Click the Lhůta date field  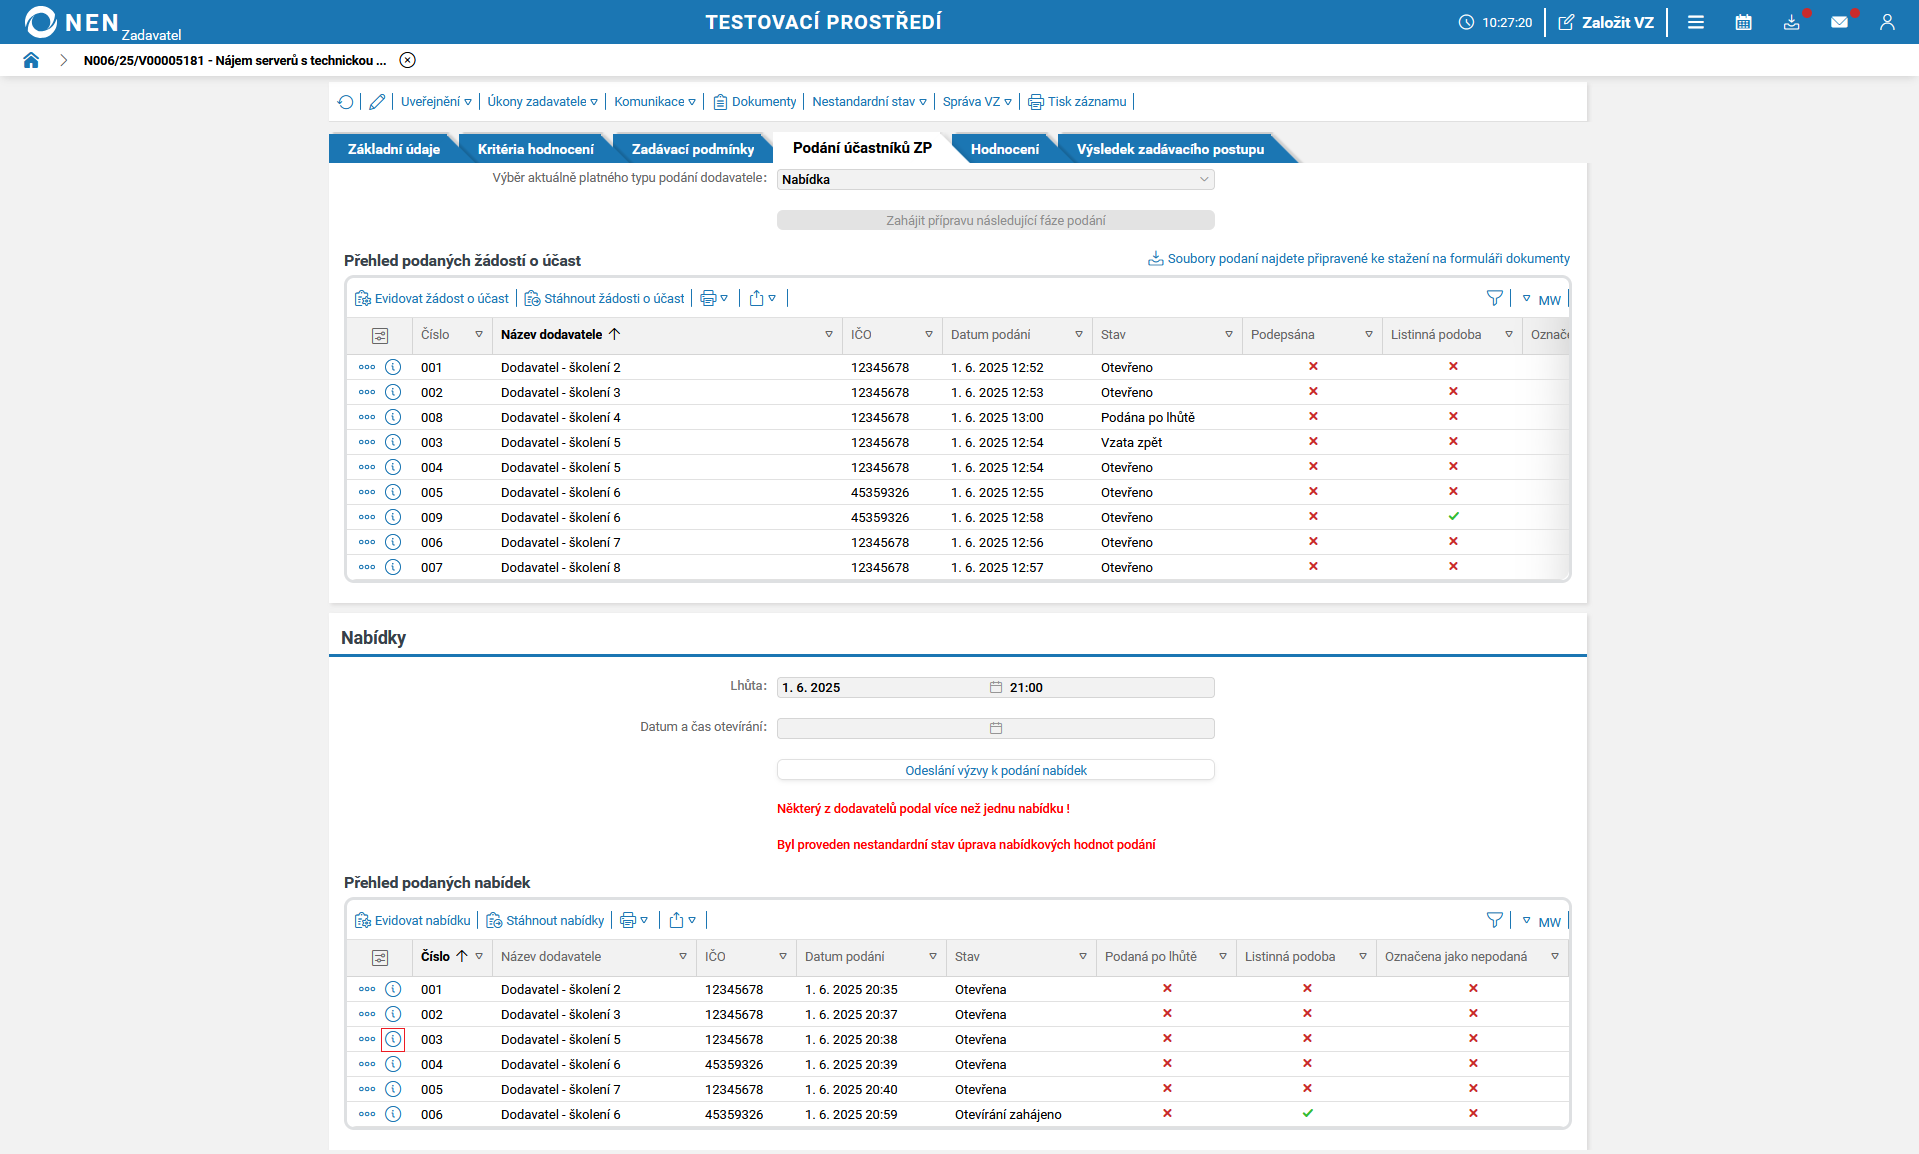tap(880, 688)
